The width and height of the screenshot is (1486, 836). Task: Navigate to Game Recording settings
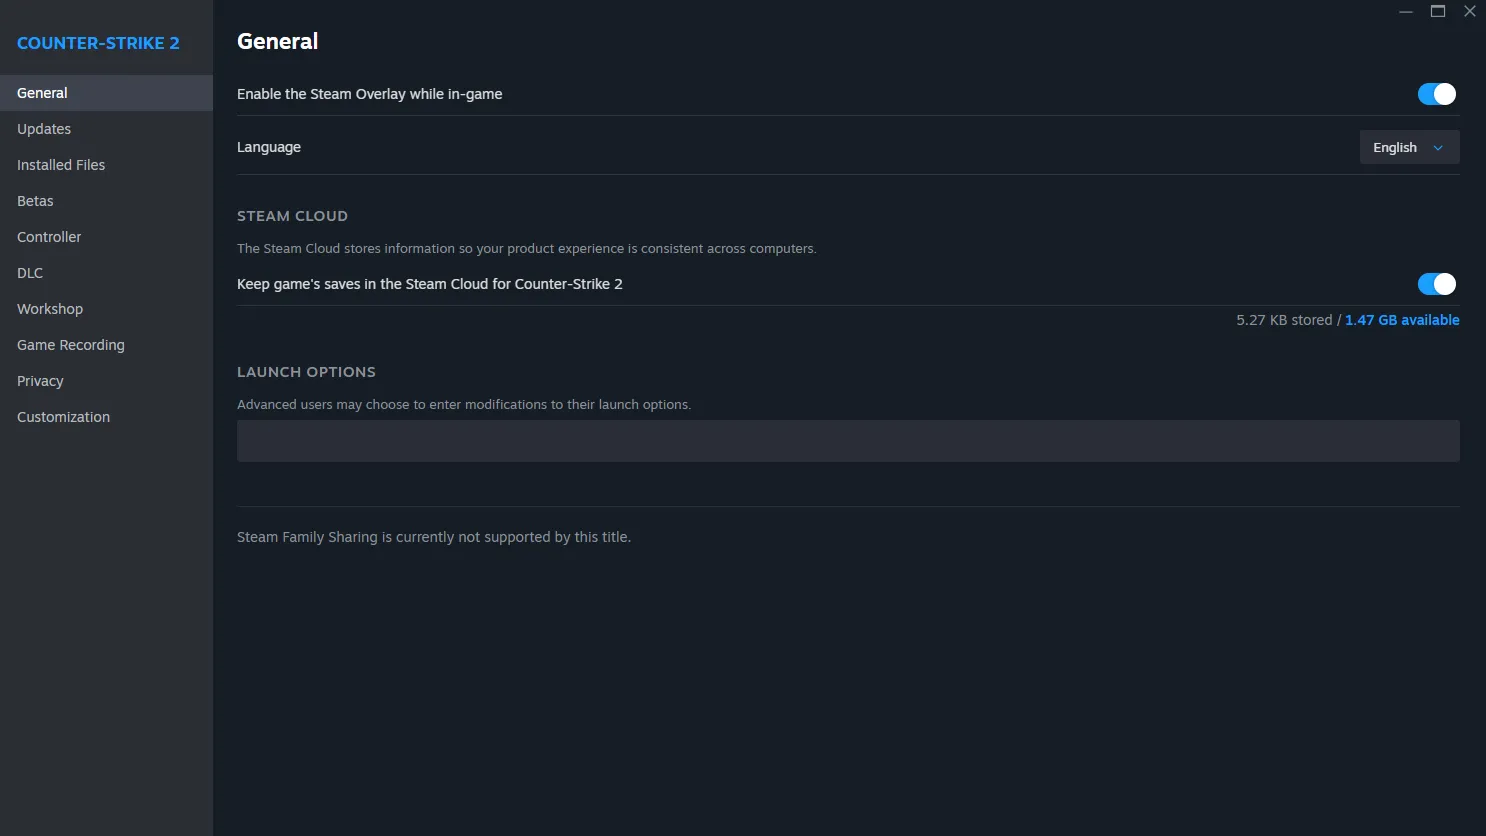[71, 345]
